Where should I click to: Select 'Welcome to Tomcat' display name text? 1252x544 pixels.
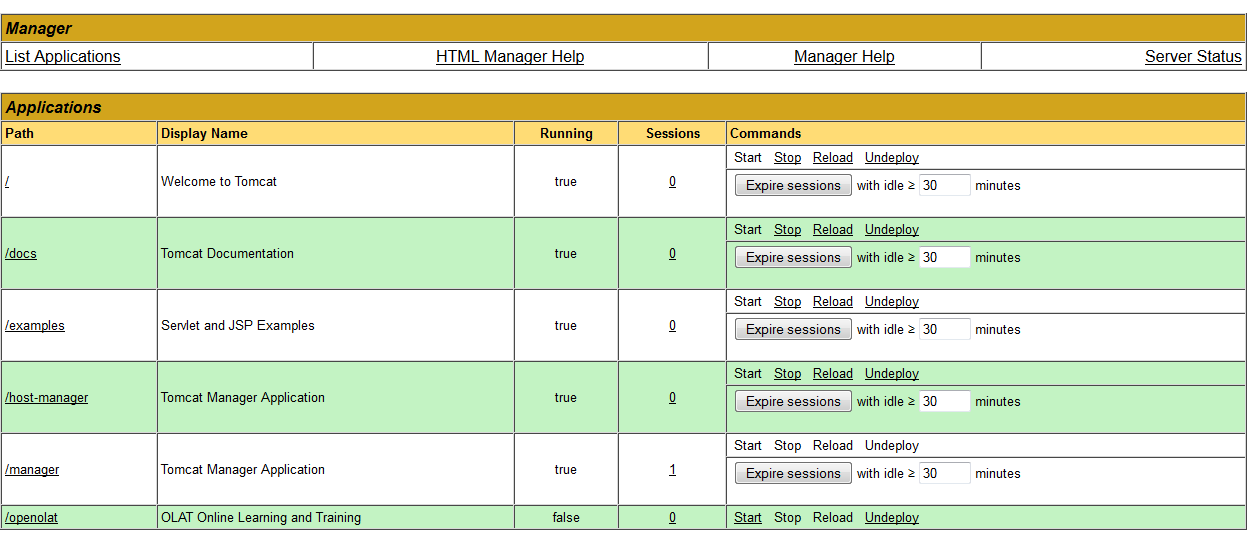click(x=219, y=182)
